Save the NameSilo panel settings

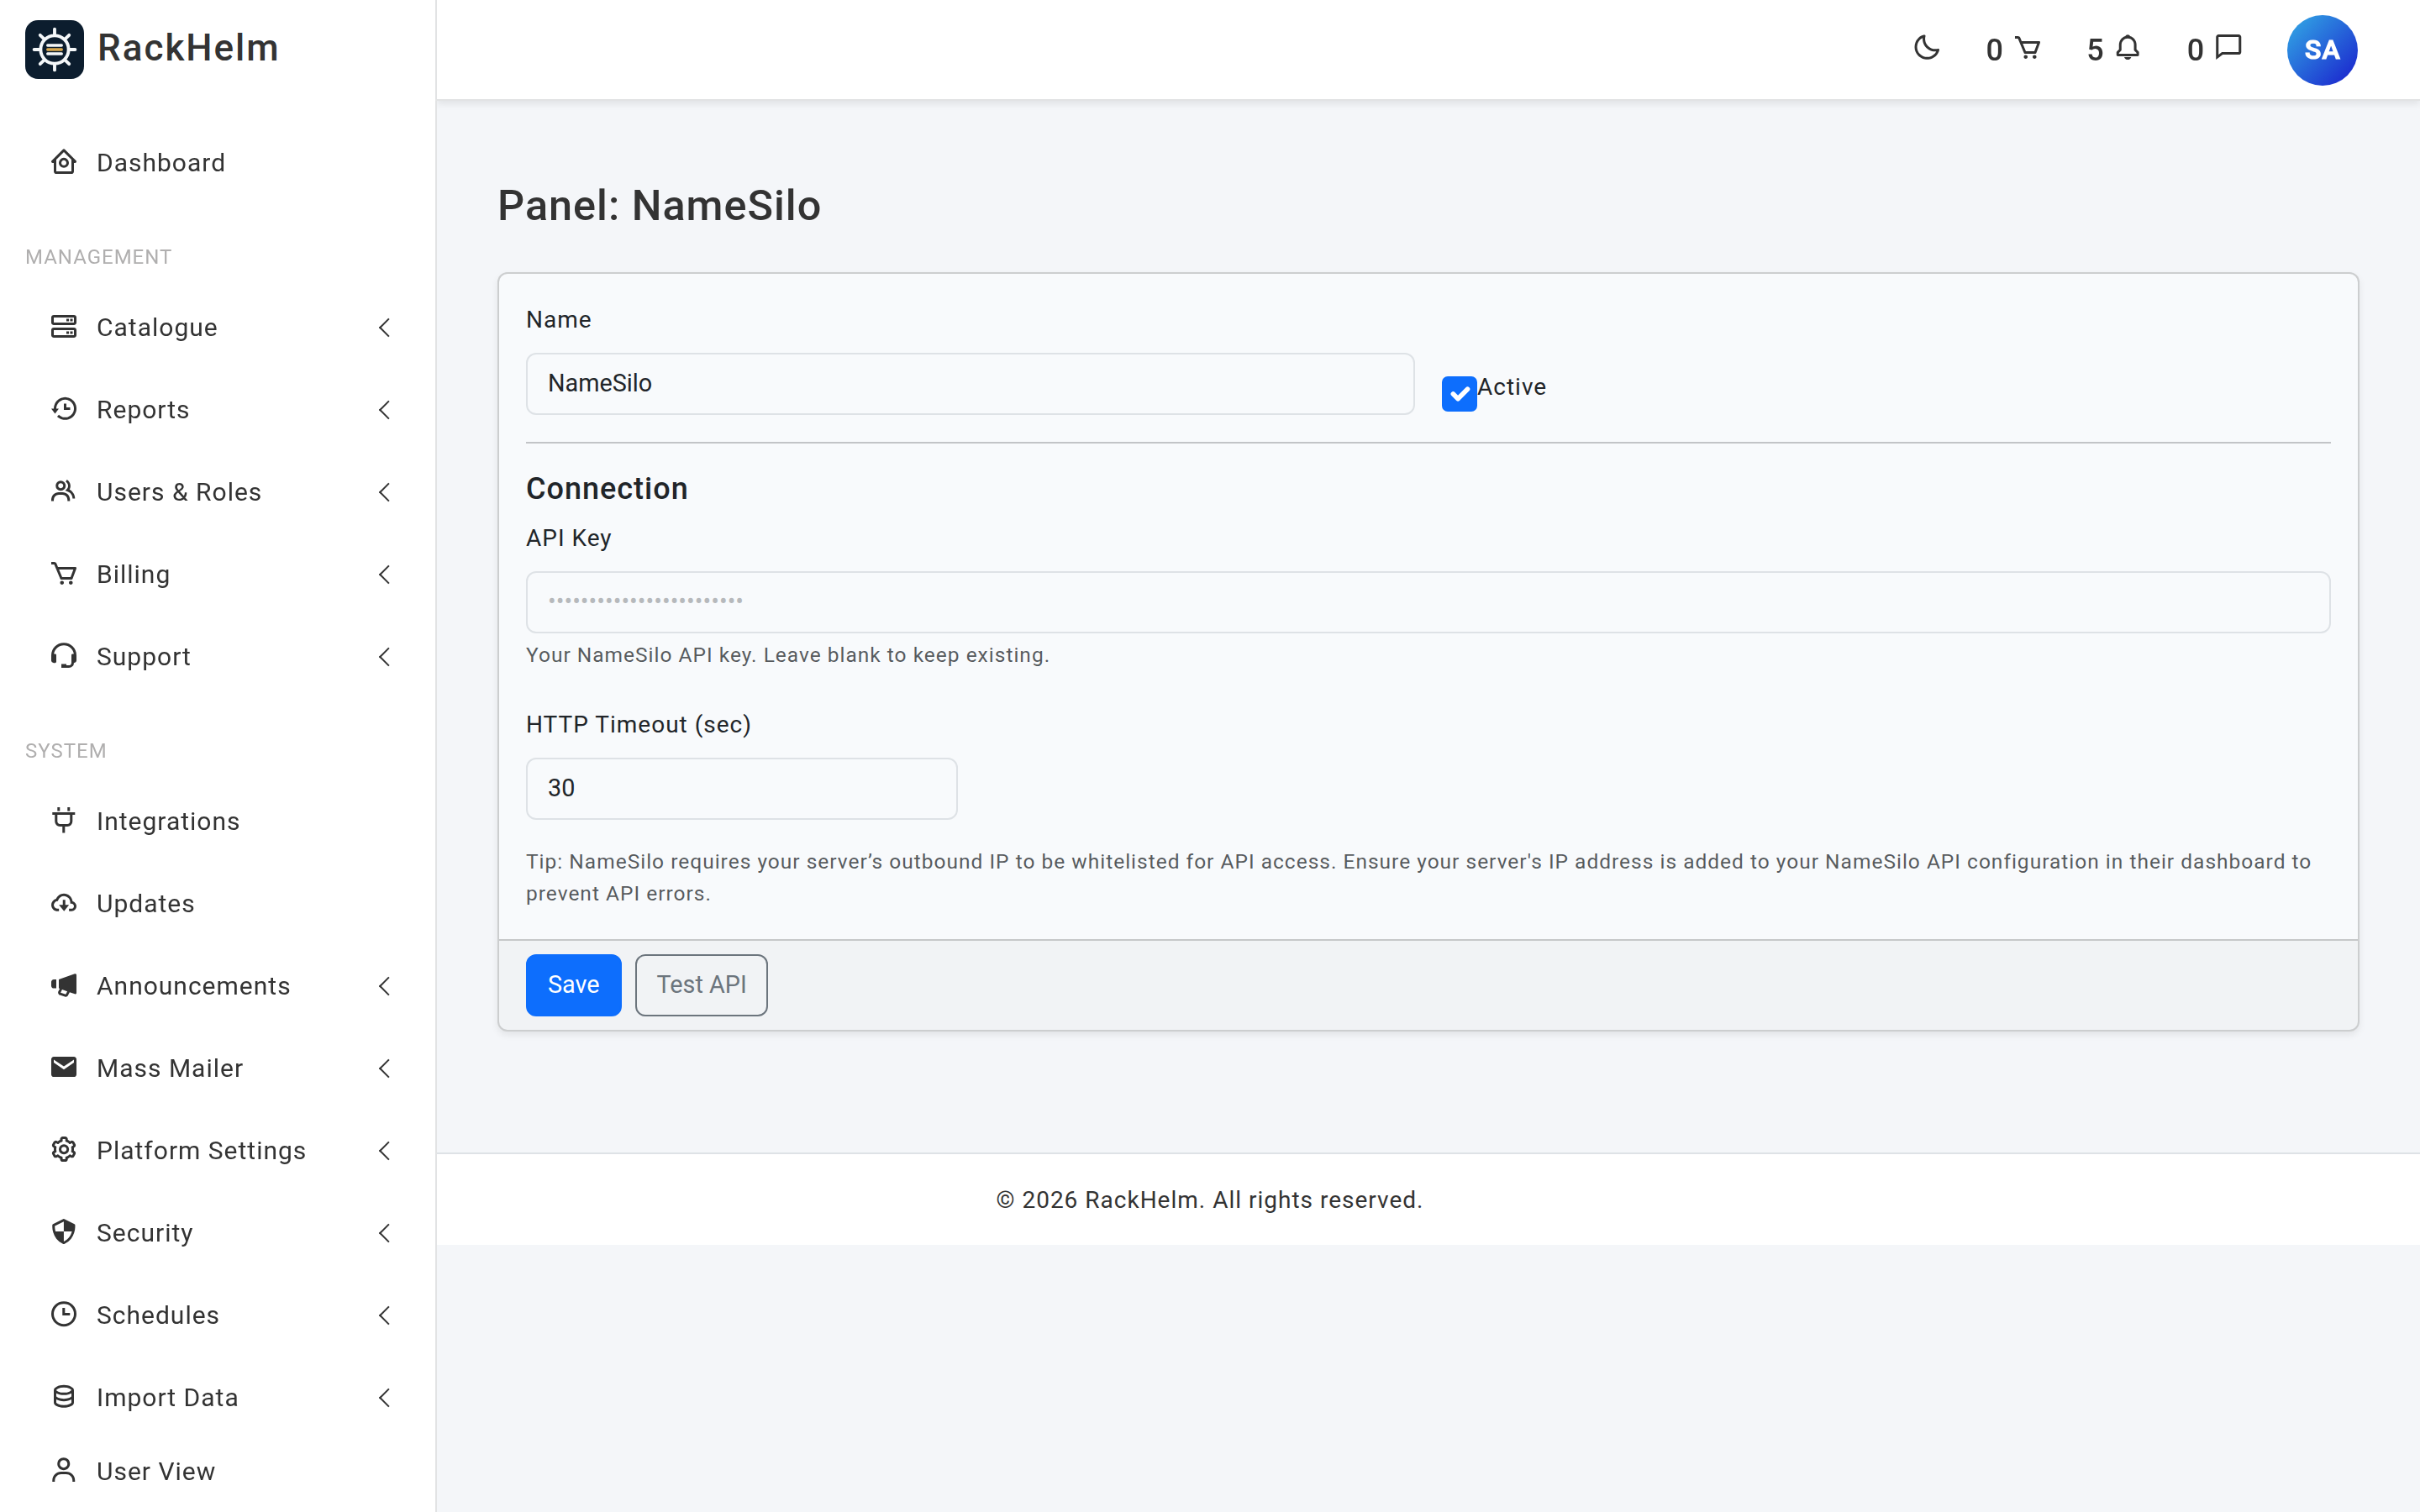click(x=573, y=985)
